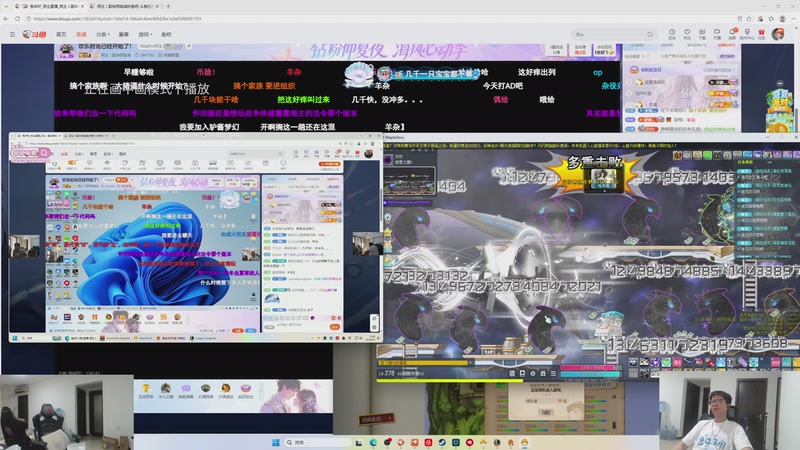Click the MapleStory cyan MP bar
The height and width of the screenshot is (450, 800).
(590, 373)
